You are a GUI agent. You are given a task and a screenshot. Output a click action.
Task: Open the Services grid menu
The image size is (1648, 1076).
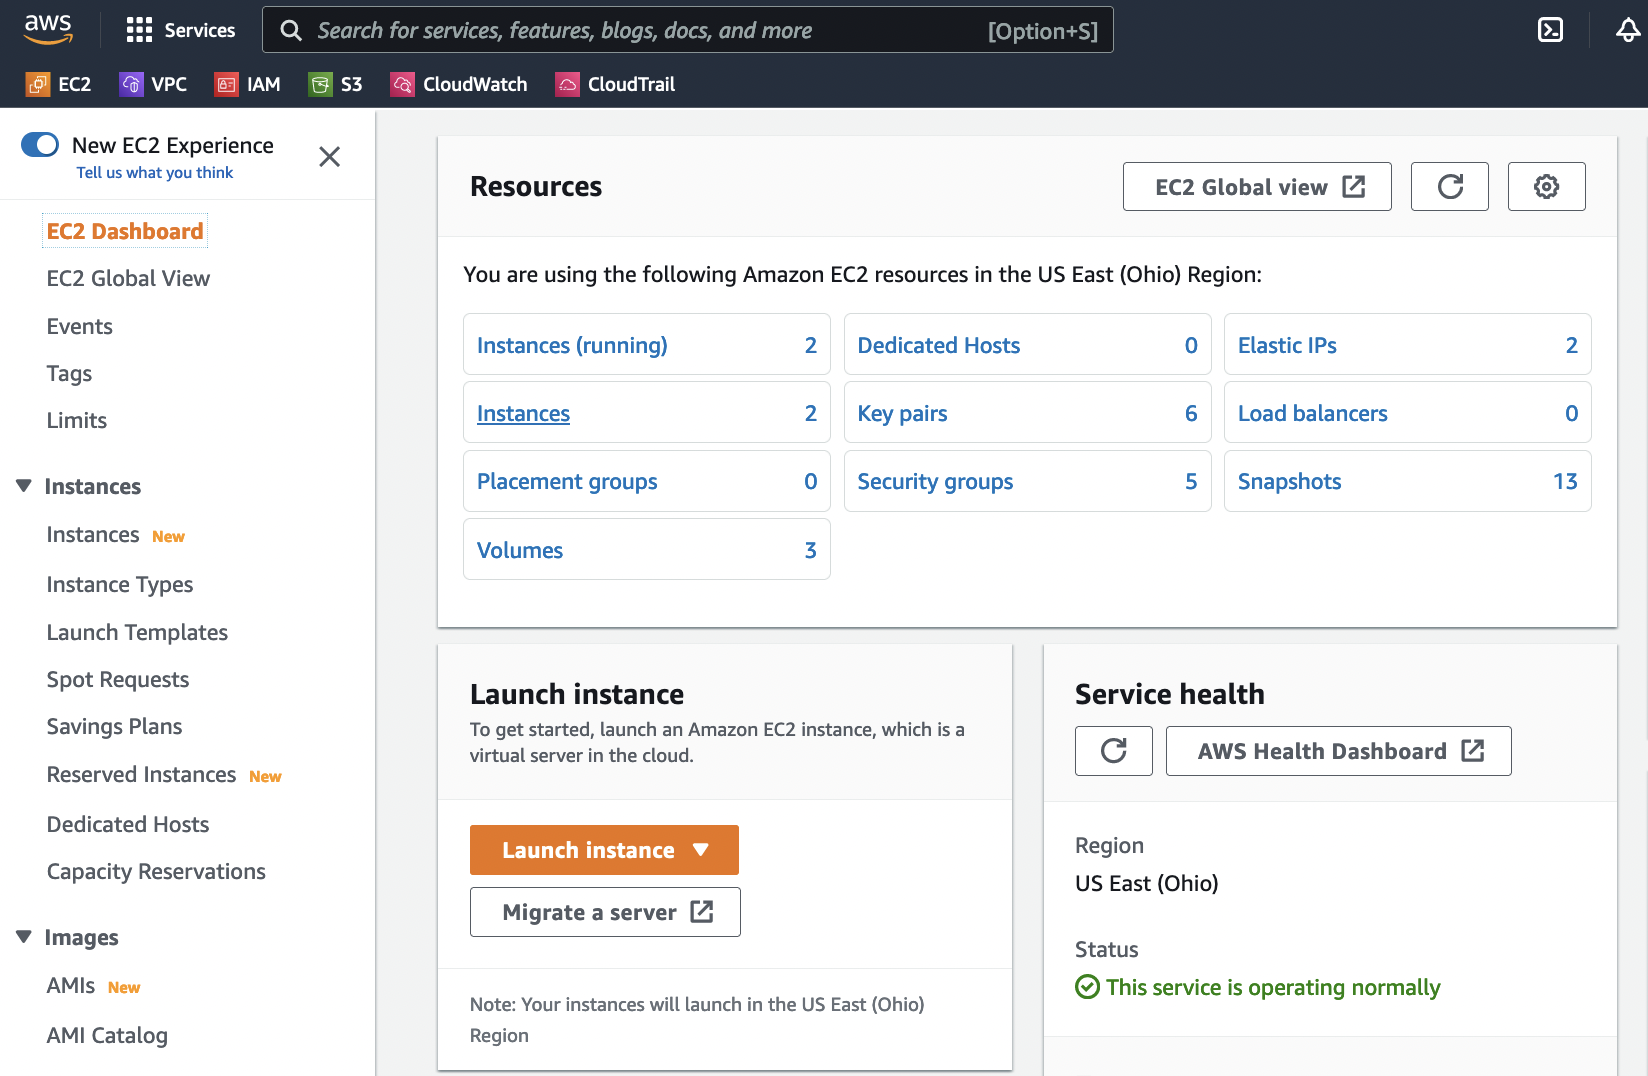[x=180, y=30]
